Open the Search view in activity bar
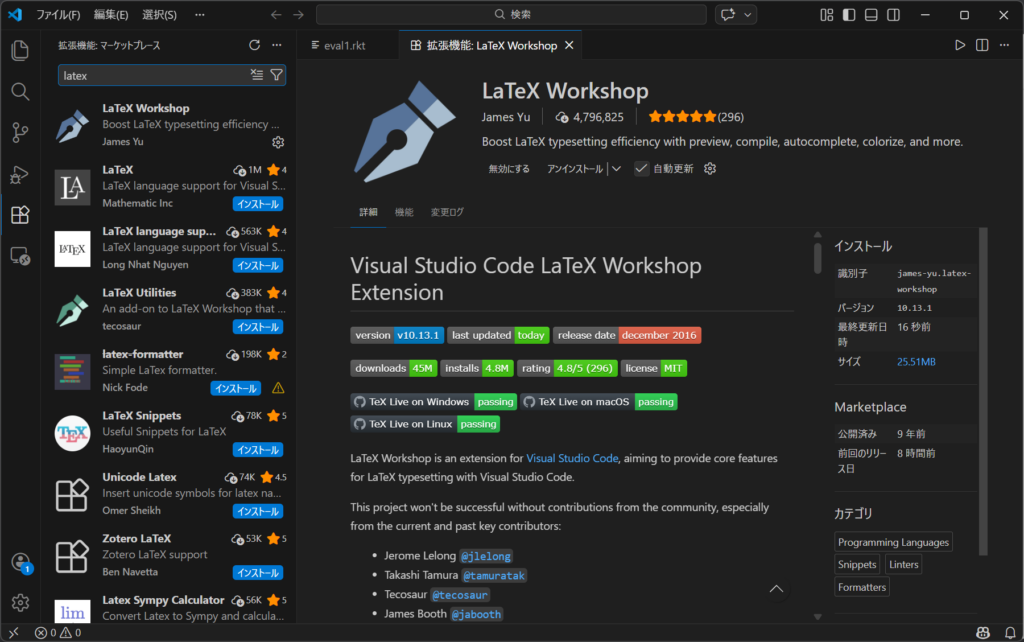This screenshot has height=642, width=1024. click(20, 91)
